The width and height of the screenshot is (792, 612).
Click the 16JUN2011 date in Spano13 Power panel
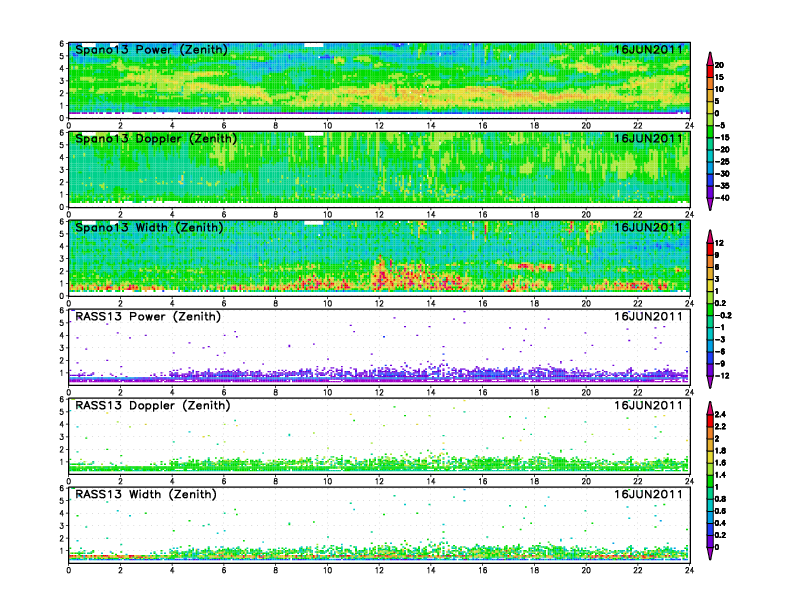650,50
